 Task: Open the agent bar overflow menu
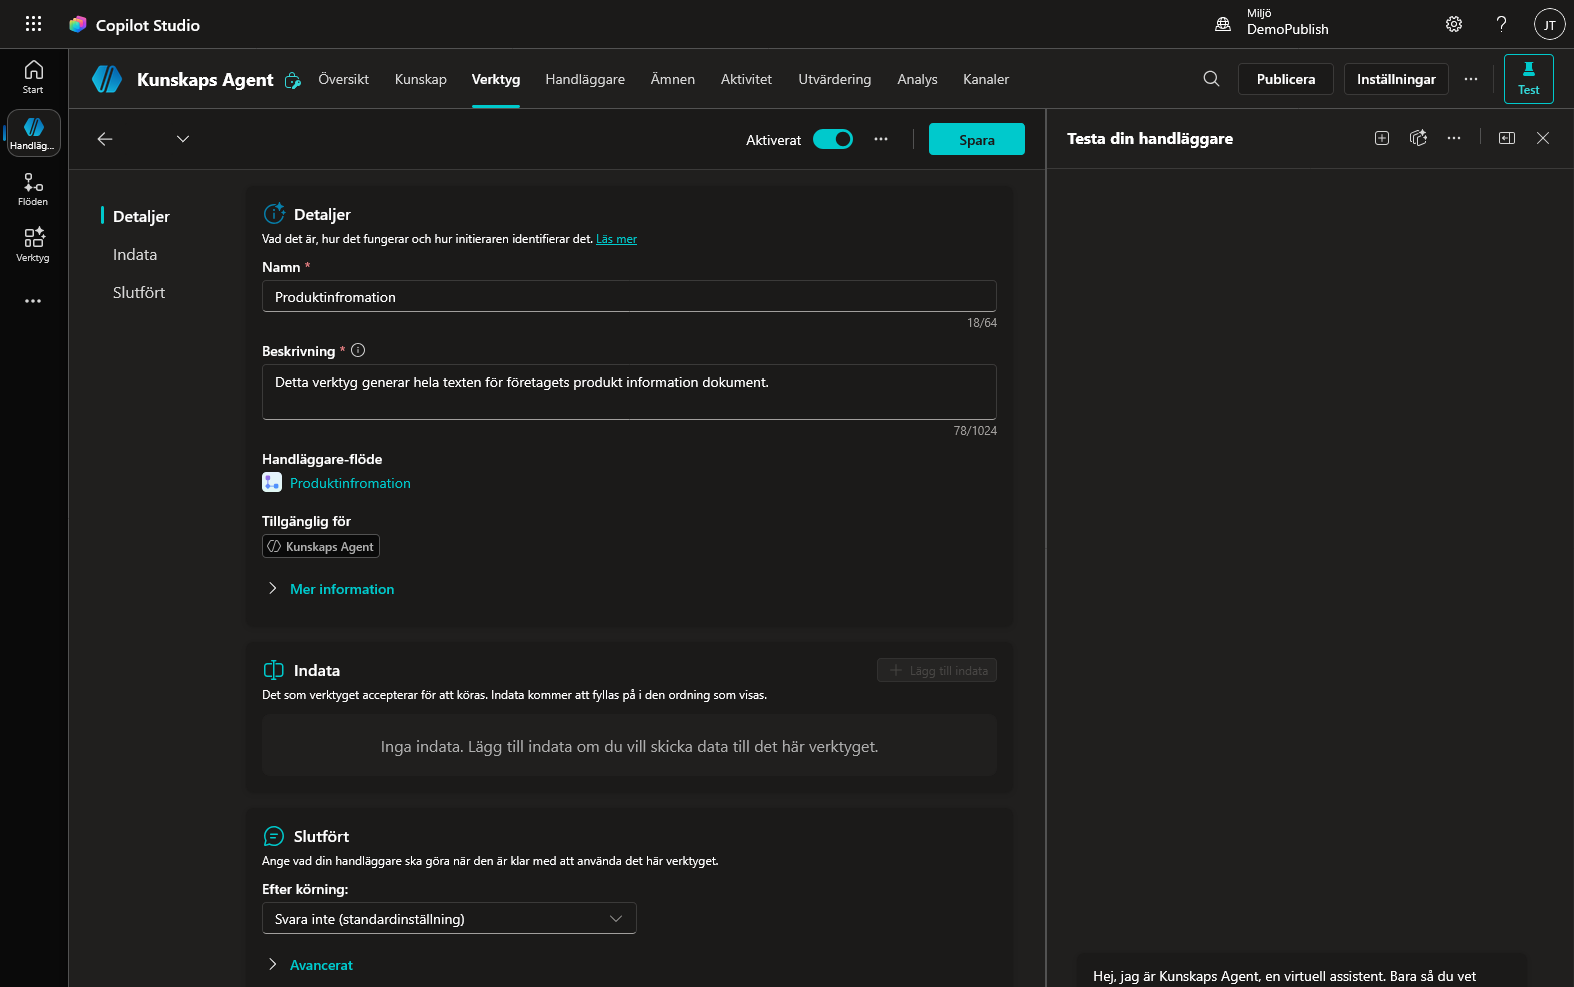click(1471, 79)
